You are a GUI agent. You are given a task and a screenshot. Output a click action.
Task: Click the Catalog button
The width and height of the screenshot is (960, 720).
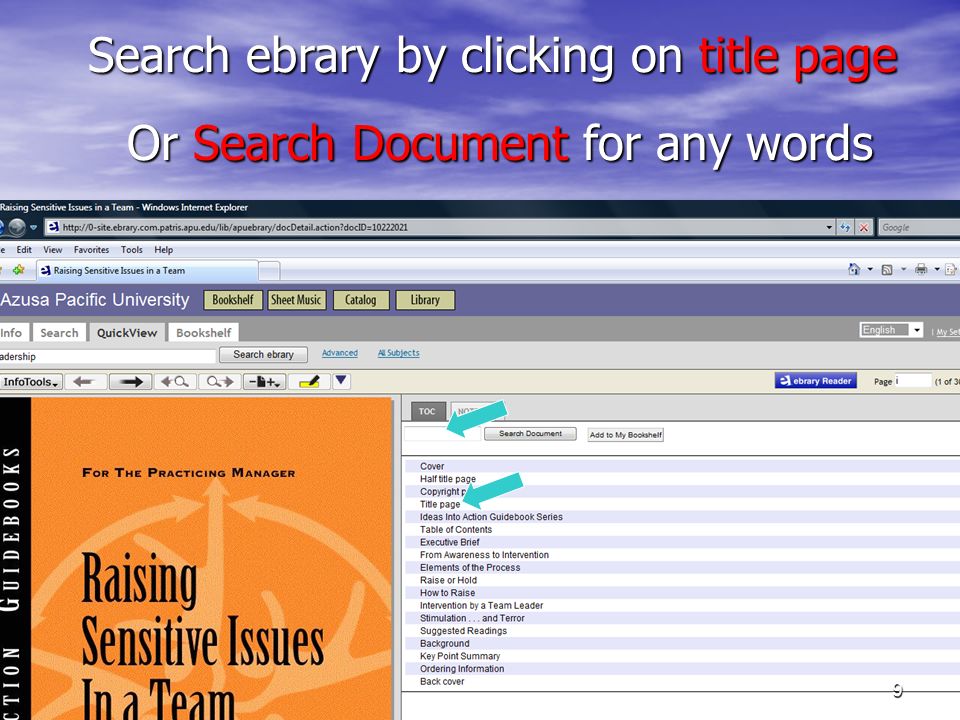tap(361, 300)
